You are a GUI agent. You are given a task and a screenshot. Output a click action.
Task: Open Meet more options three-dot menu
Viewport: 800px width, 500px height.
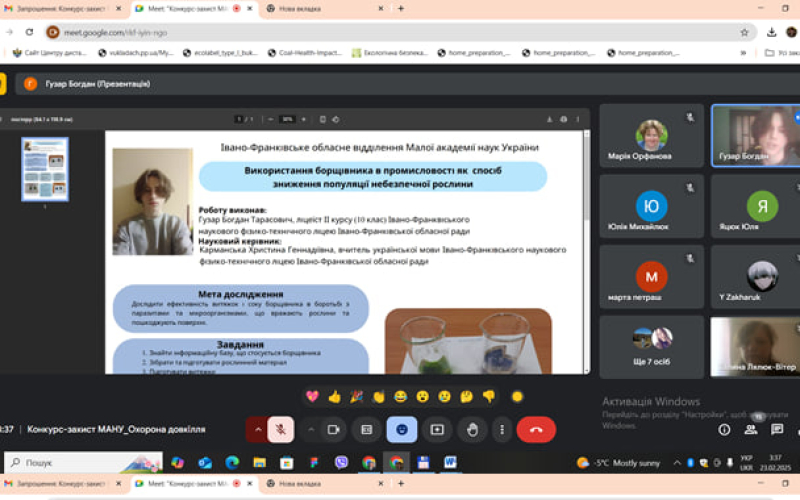pyautogui.click(x=502, y=430)
